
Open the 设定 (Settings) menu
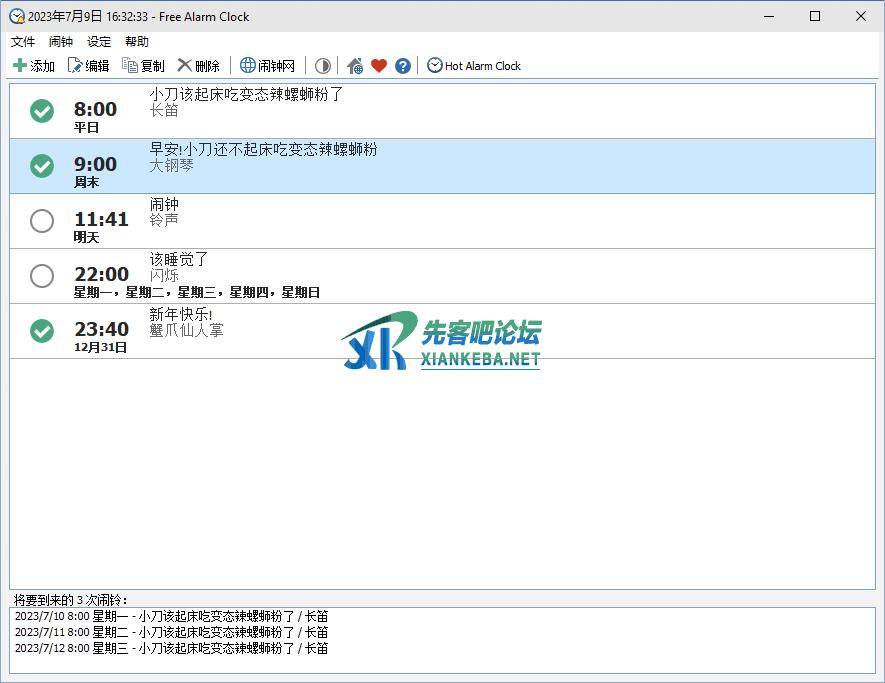pyautogui.click(x=99, y=42)
